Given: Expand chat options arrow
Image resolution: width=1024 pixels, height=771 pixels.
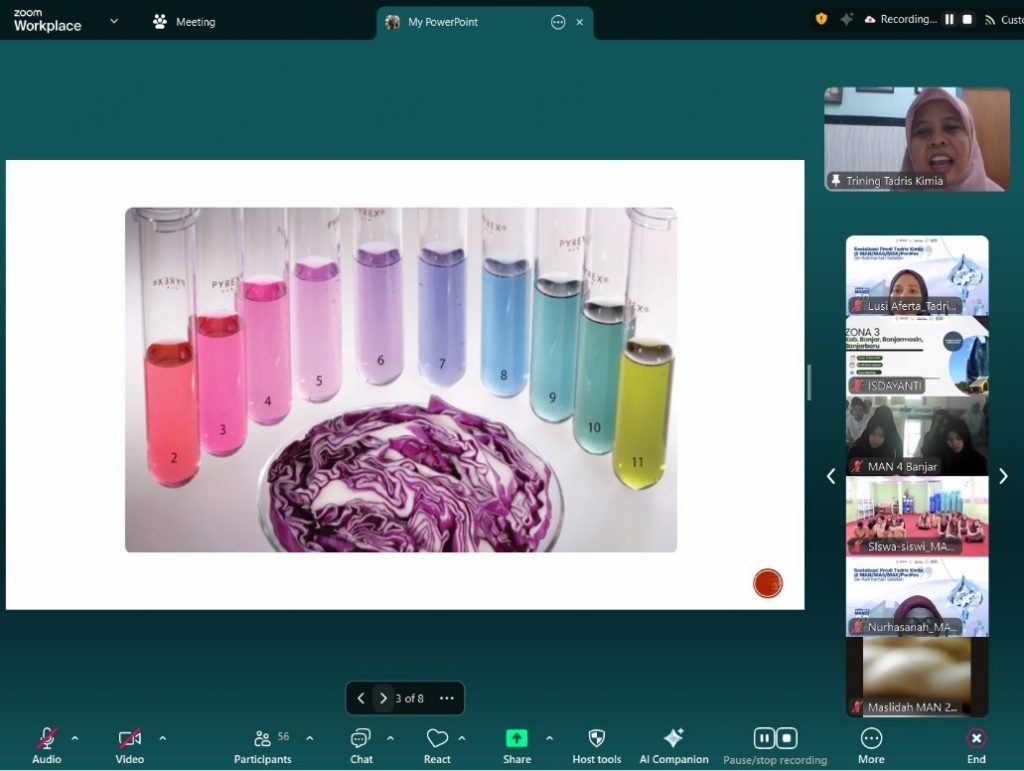Looking at the screenshot, I should (x=390, y=738).
